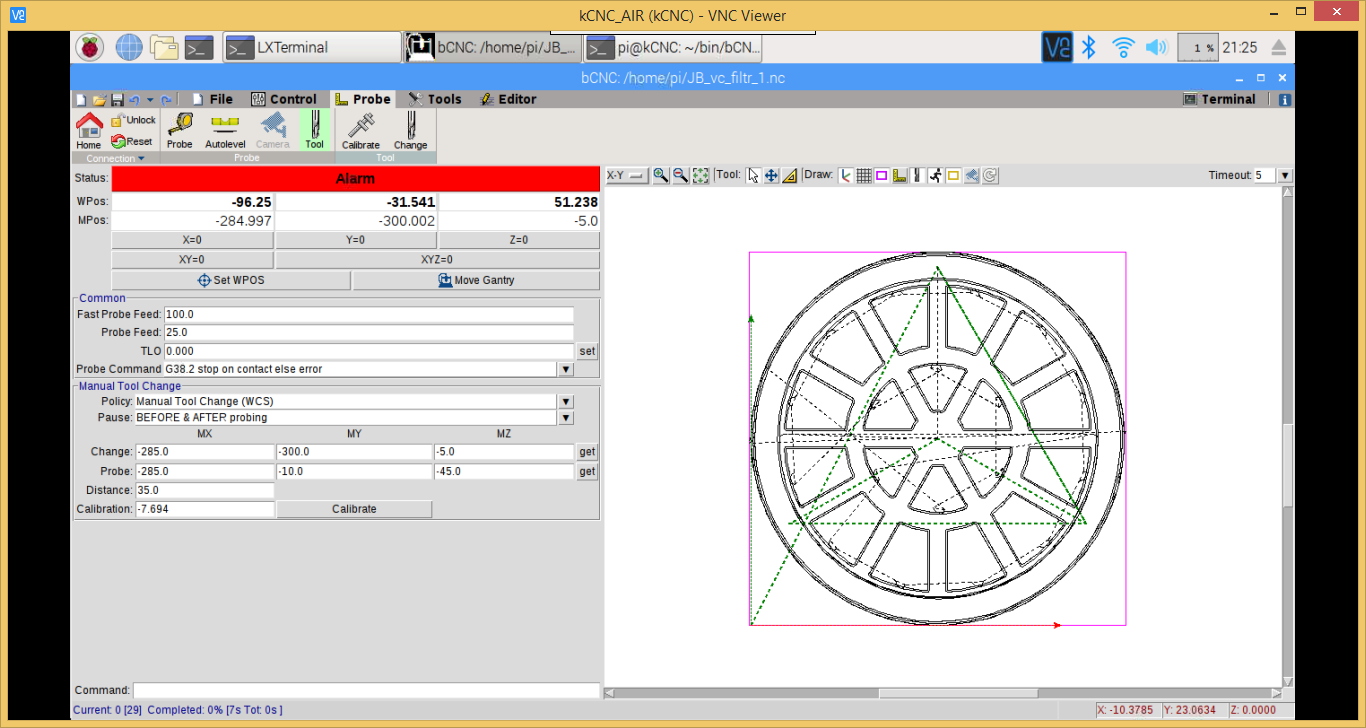The width and height of the screenshot is (1366, 728).
Task: Toggle the camera display in Draw toolbar
Action: [972, 175]
